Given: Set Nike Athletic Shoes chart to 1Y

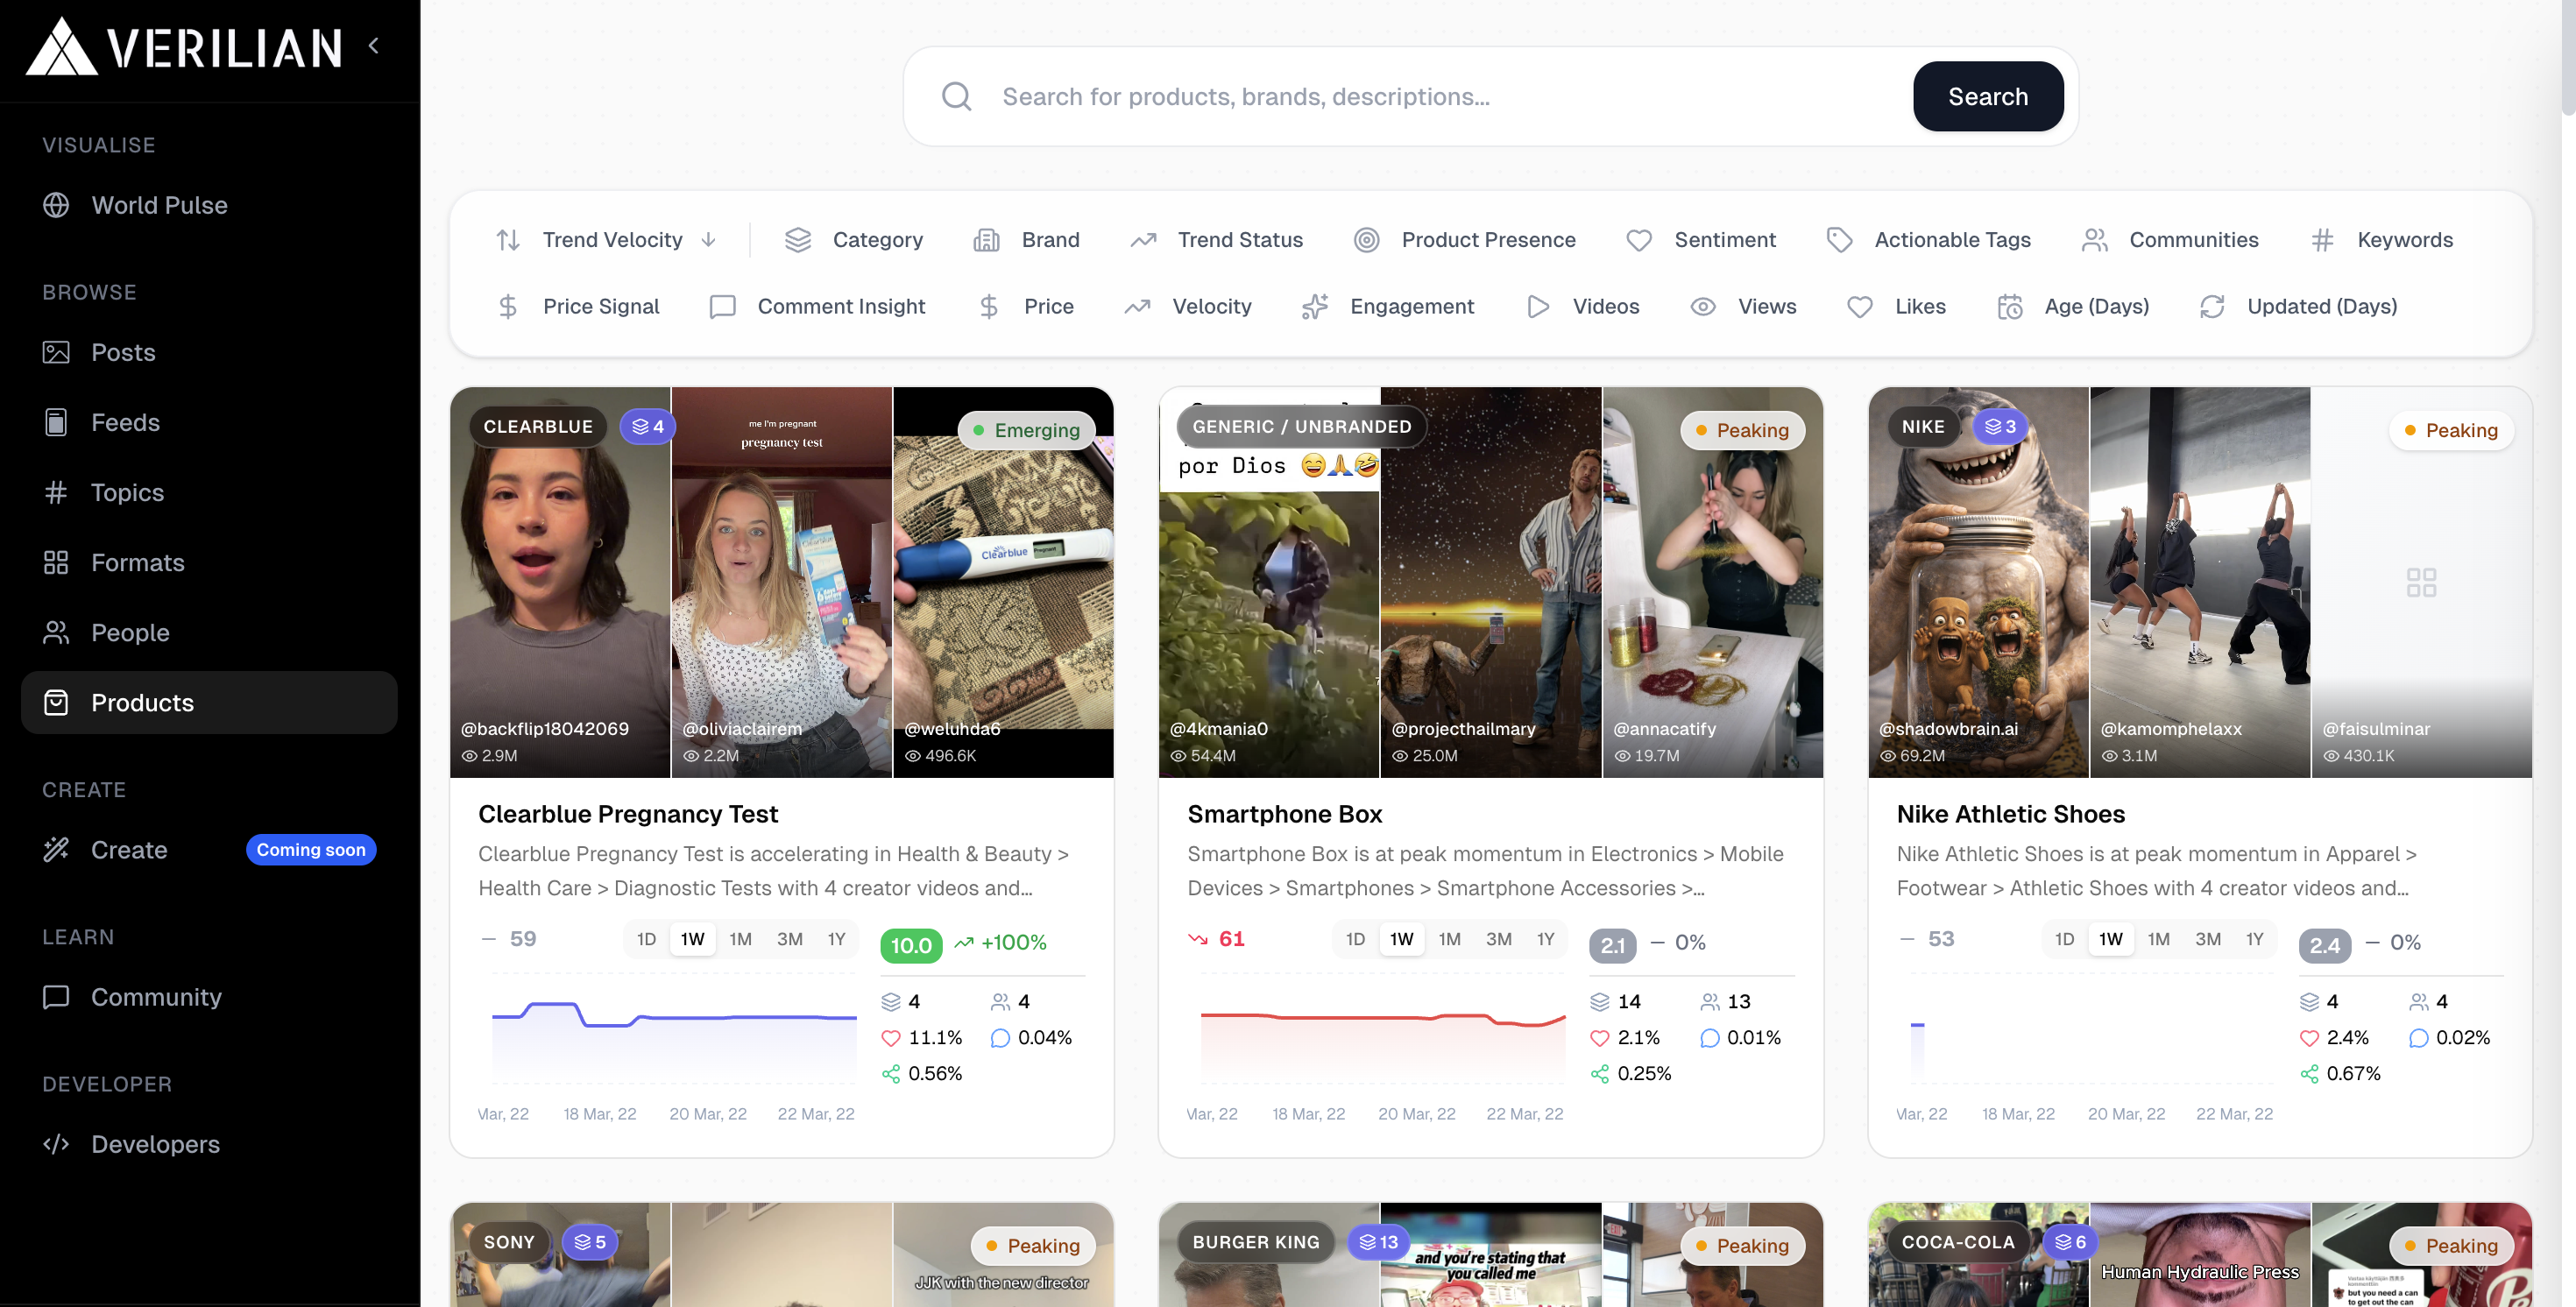Looking at the screenshot, I should pyautogui.click(x=2254, y=939).
